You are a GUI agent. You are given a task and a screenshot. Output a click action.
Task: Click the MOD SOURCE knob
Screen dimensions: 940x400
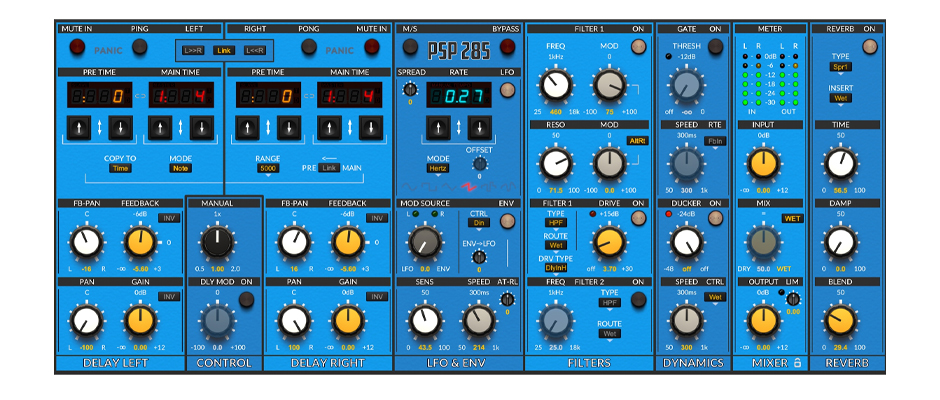425,244
